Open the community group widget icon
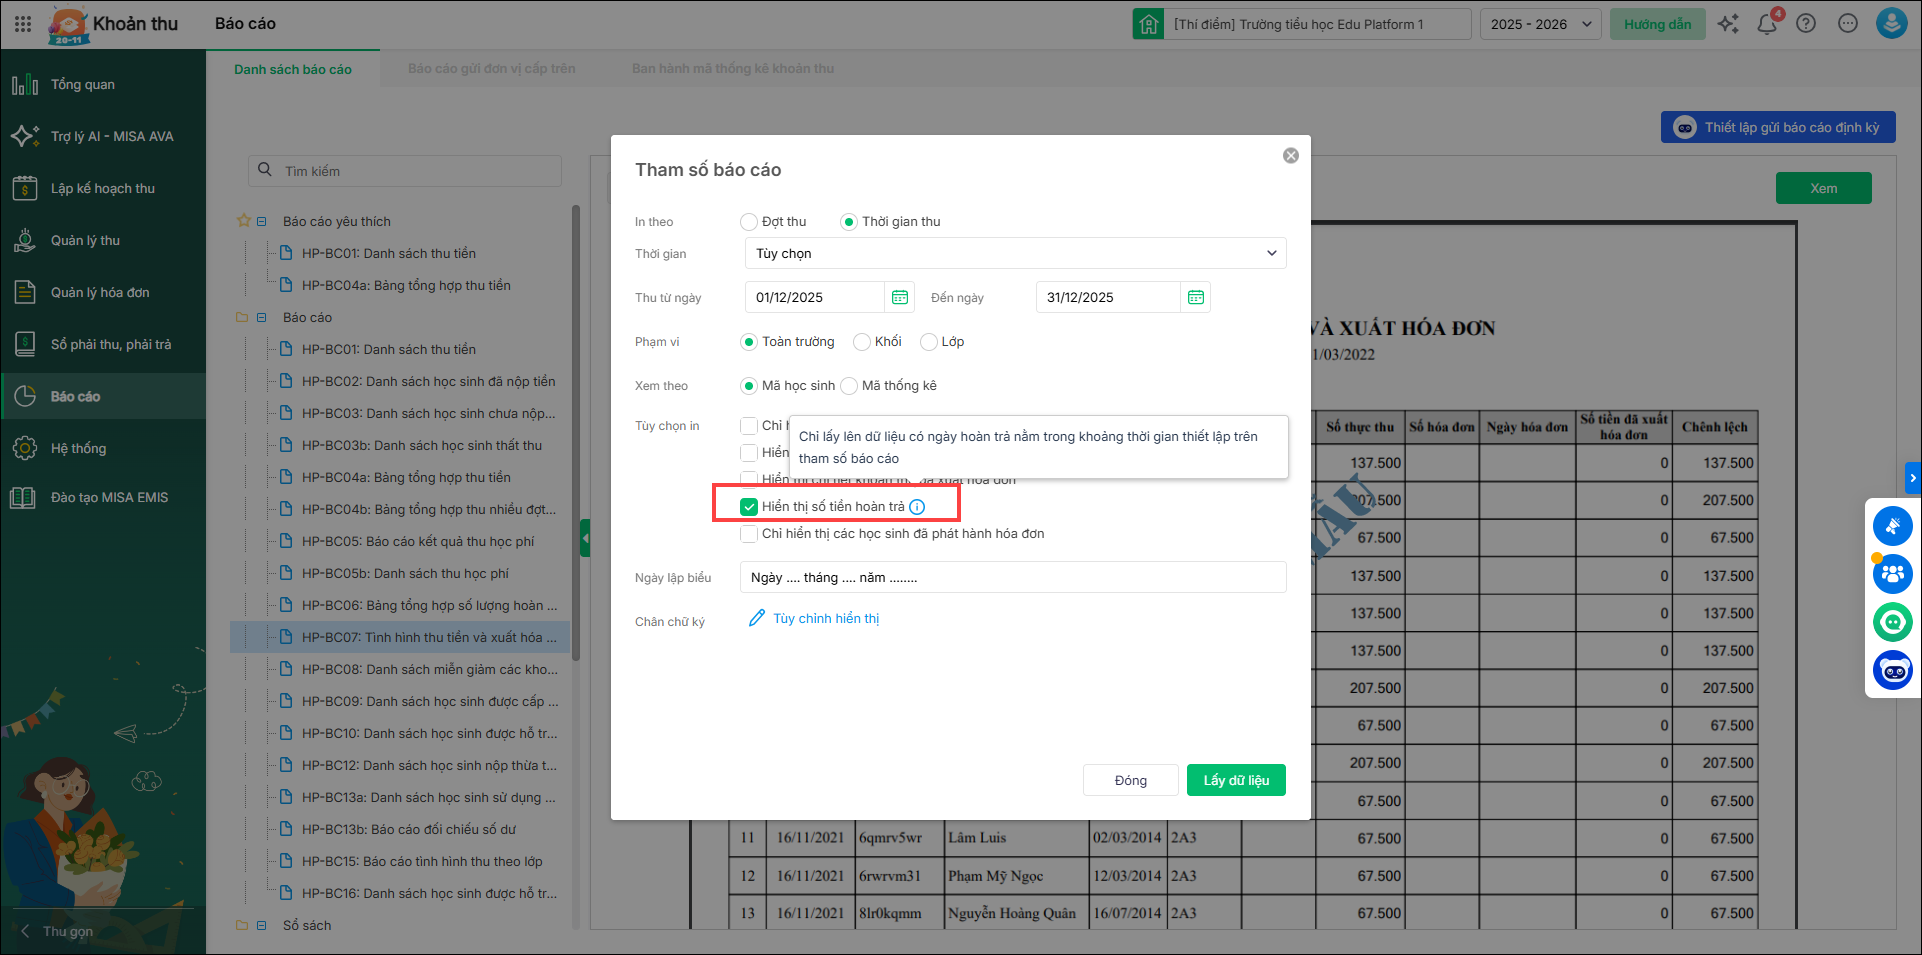Screen dimensions: 1922x955 (1893, 574)
